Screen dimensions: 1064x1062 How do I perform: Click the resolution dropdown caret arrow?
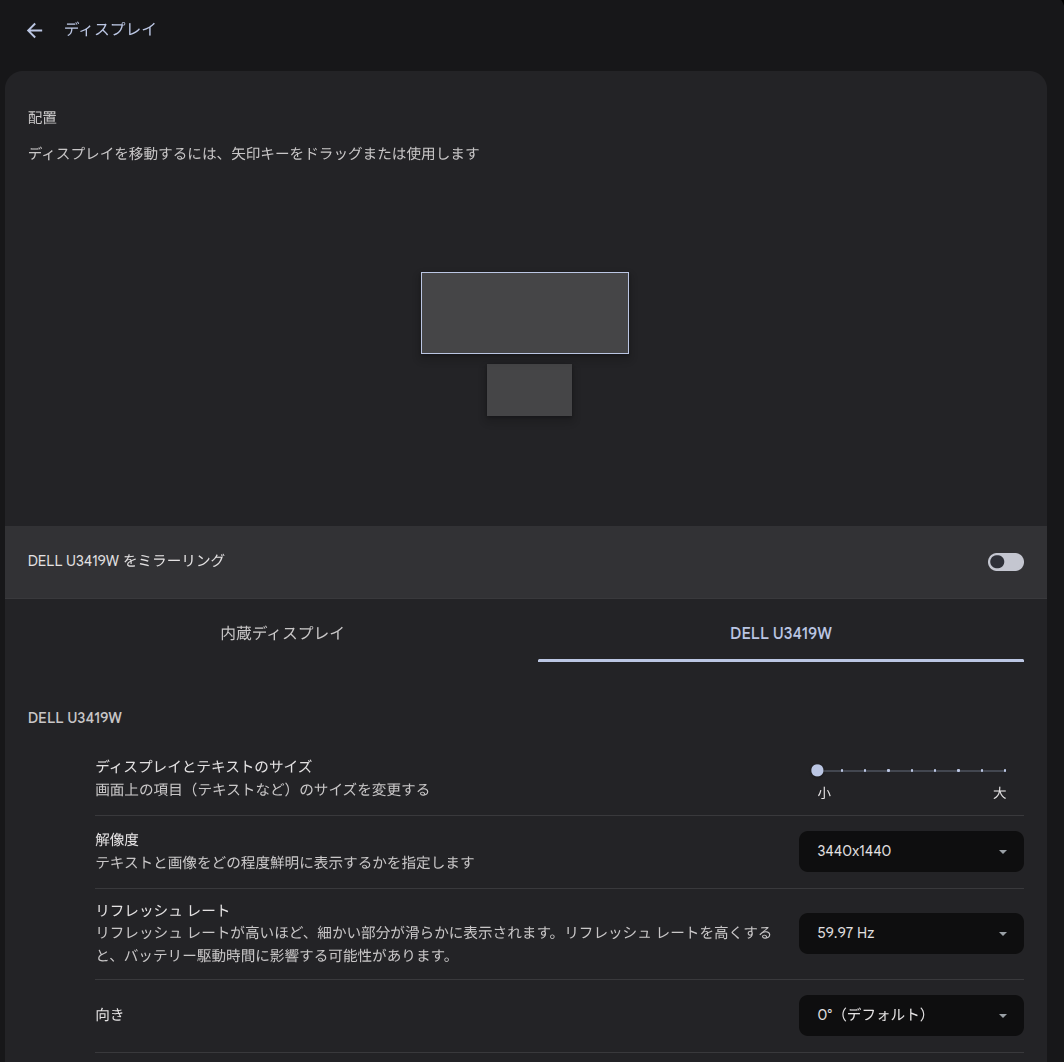coord(1002,852)
